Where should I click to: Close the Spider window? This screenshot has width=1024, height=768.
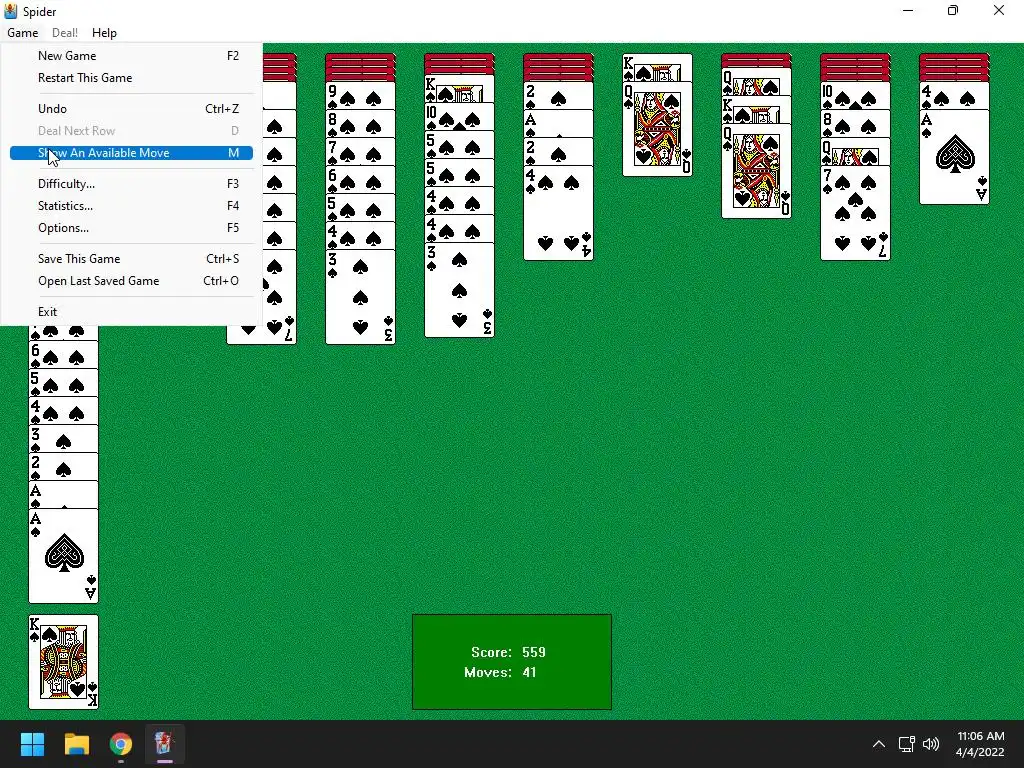pyautogui.click(x=999, y=11)
